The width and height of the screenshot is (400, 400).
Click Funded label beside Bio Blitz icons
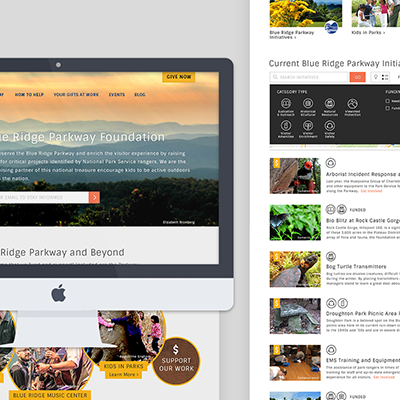tap(358, 210)
